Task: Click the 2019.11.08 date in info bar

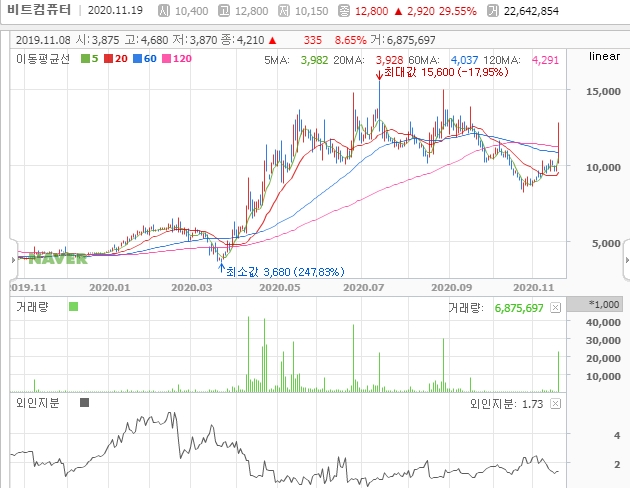Action: click(43, 40)
